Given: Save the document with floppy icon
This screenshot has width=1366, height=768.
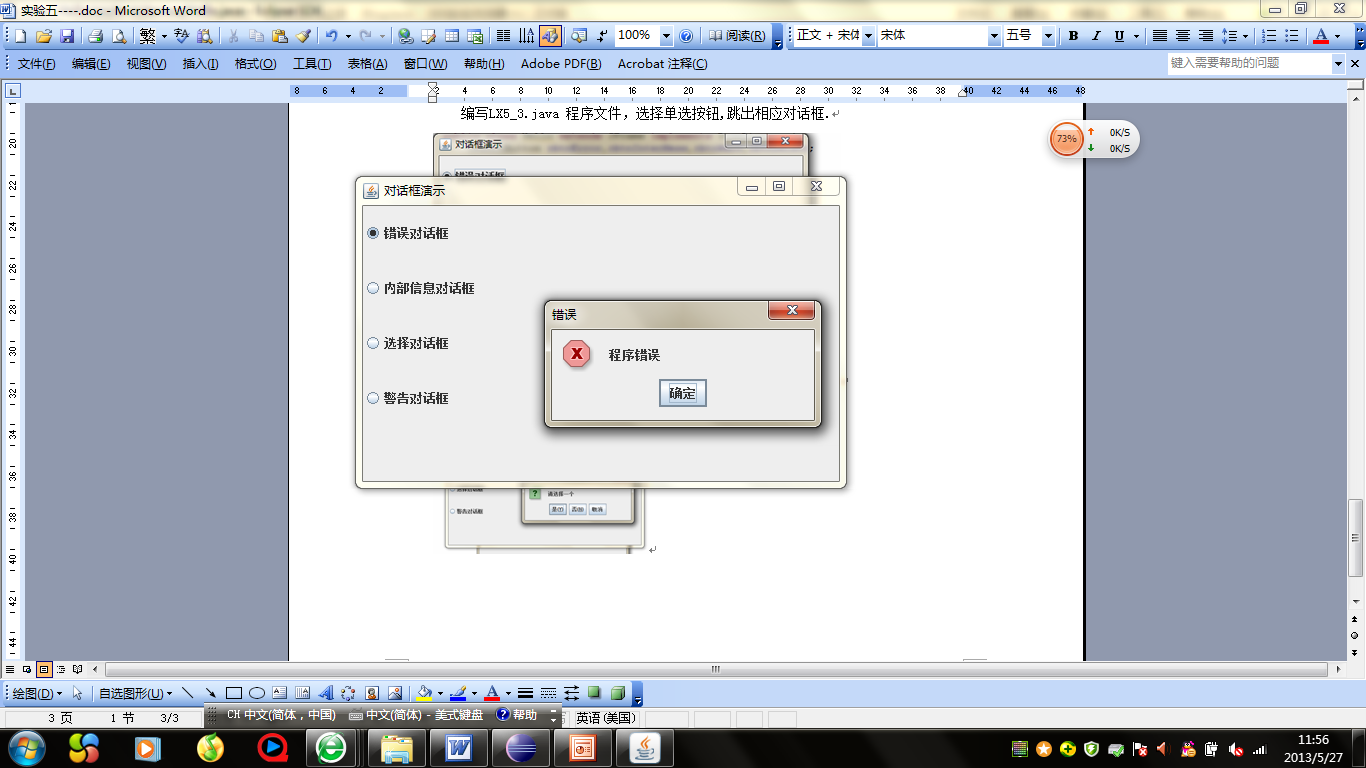Looking at the screenshot, I should click(67, 36).
